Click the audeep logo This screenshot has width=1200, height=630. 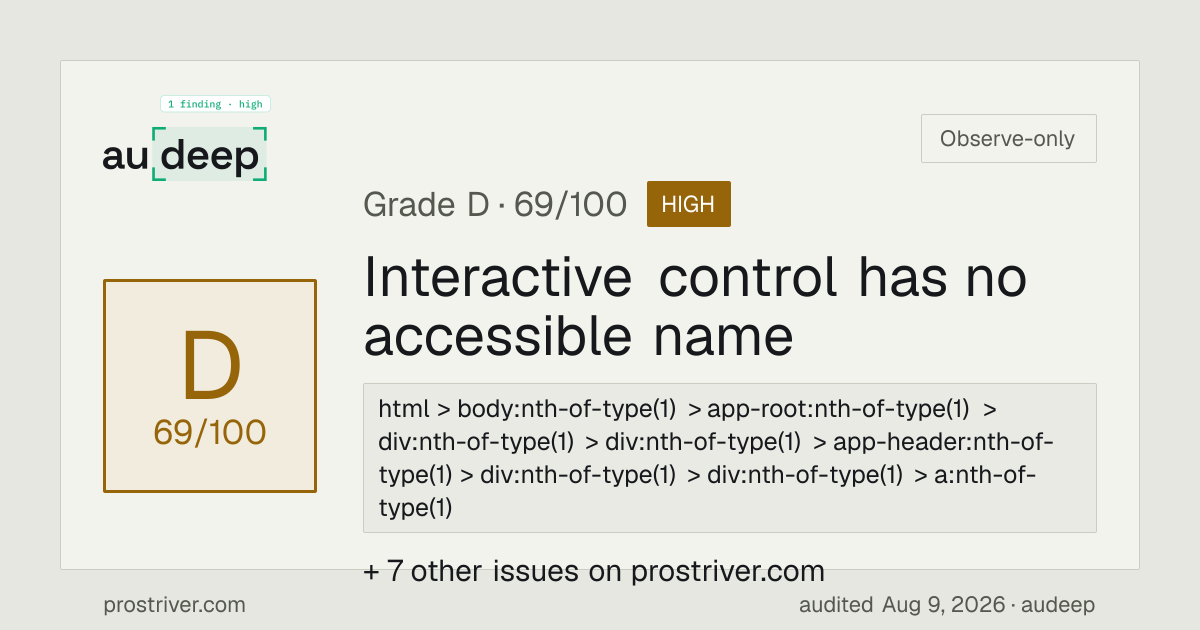tap(185, 155)
